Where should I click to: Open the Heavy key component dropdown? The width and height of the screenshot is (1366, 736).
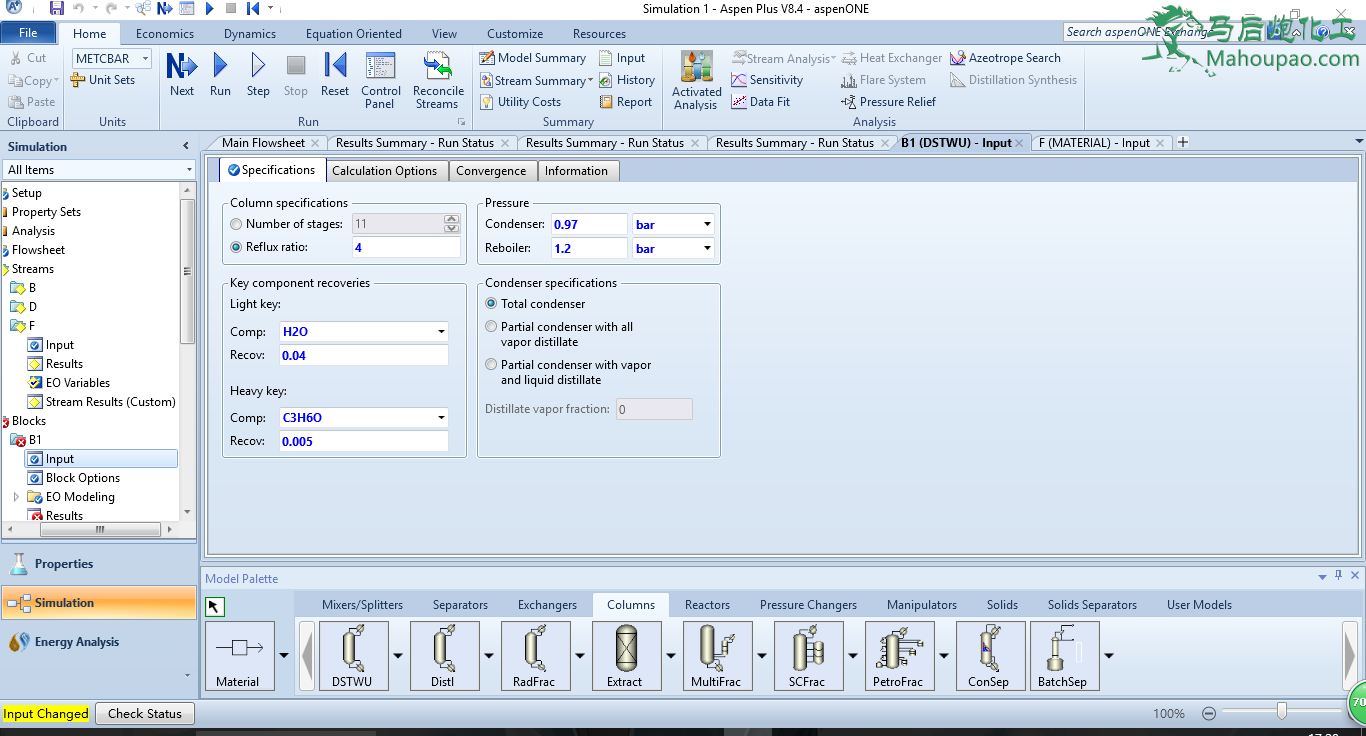tap(441, 418)
